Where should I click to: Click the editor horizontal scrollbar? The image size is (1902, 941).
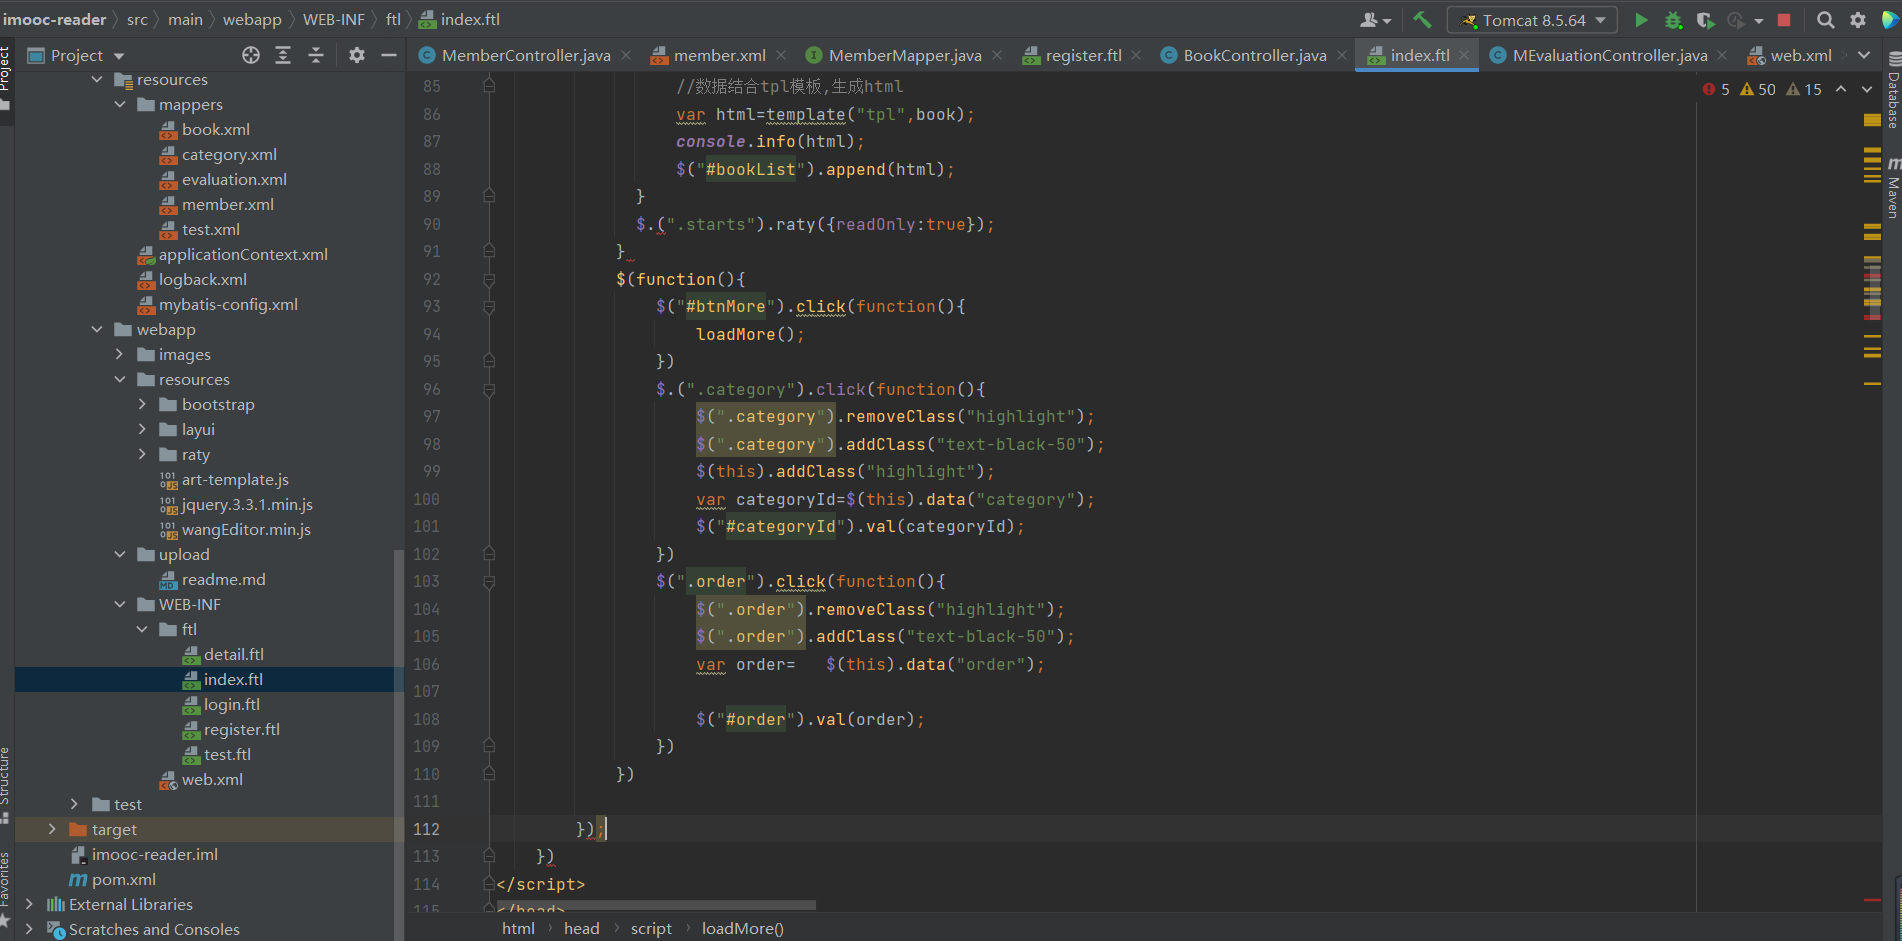coord(656,905)
